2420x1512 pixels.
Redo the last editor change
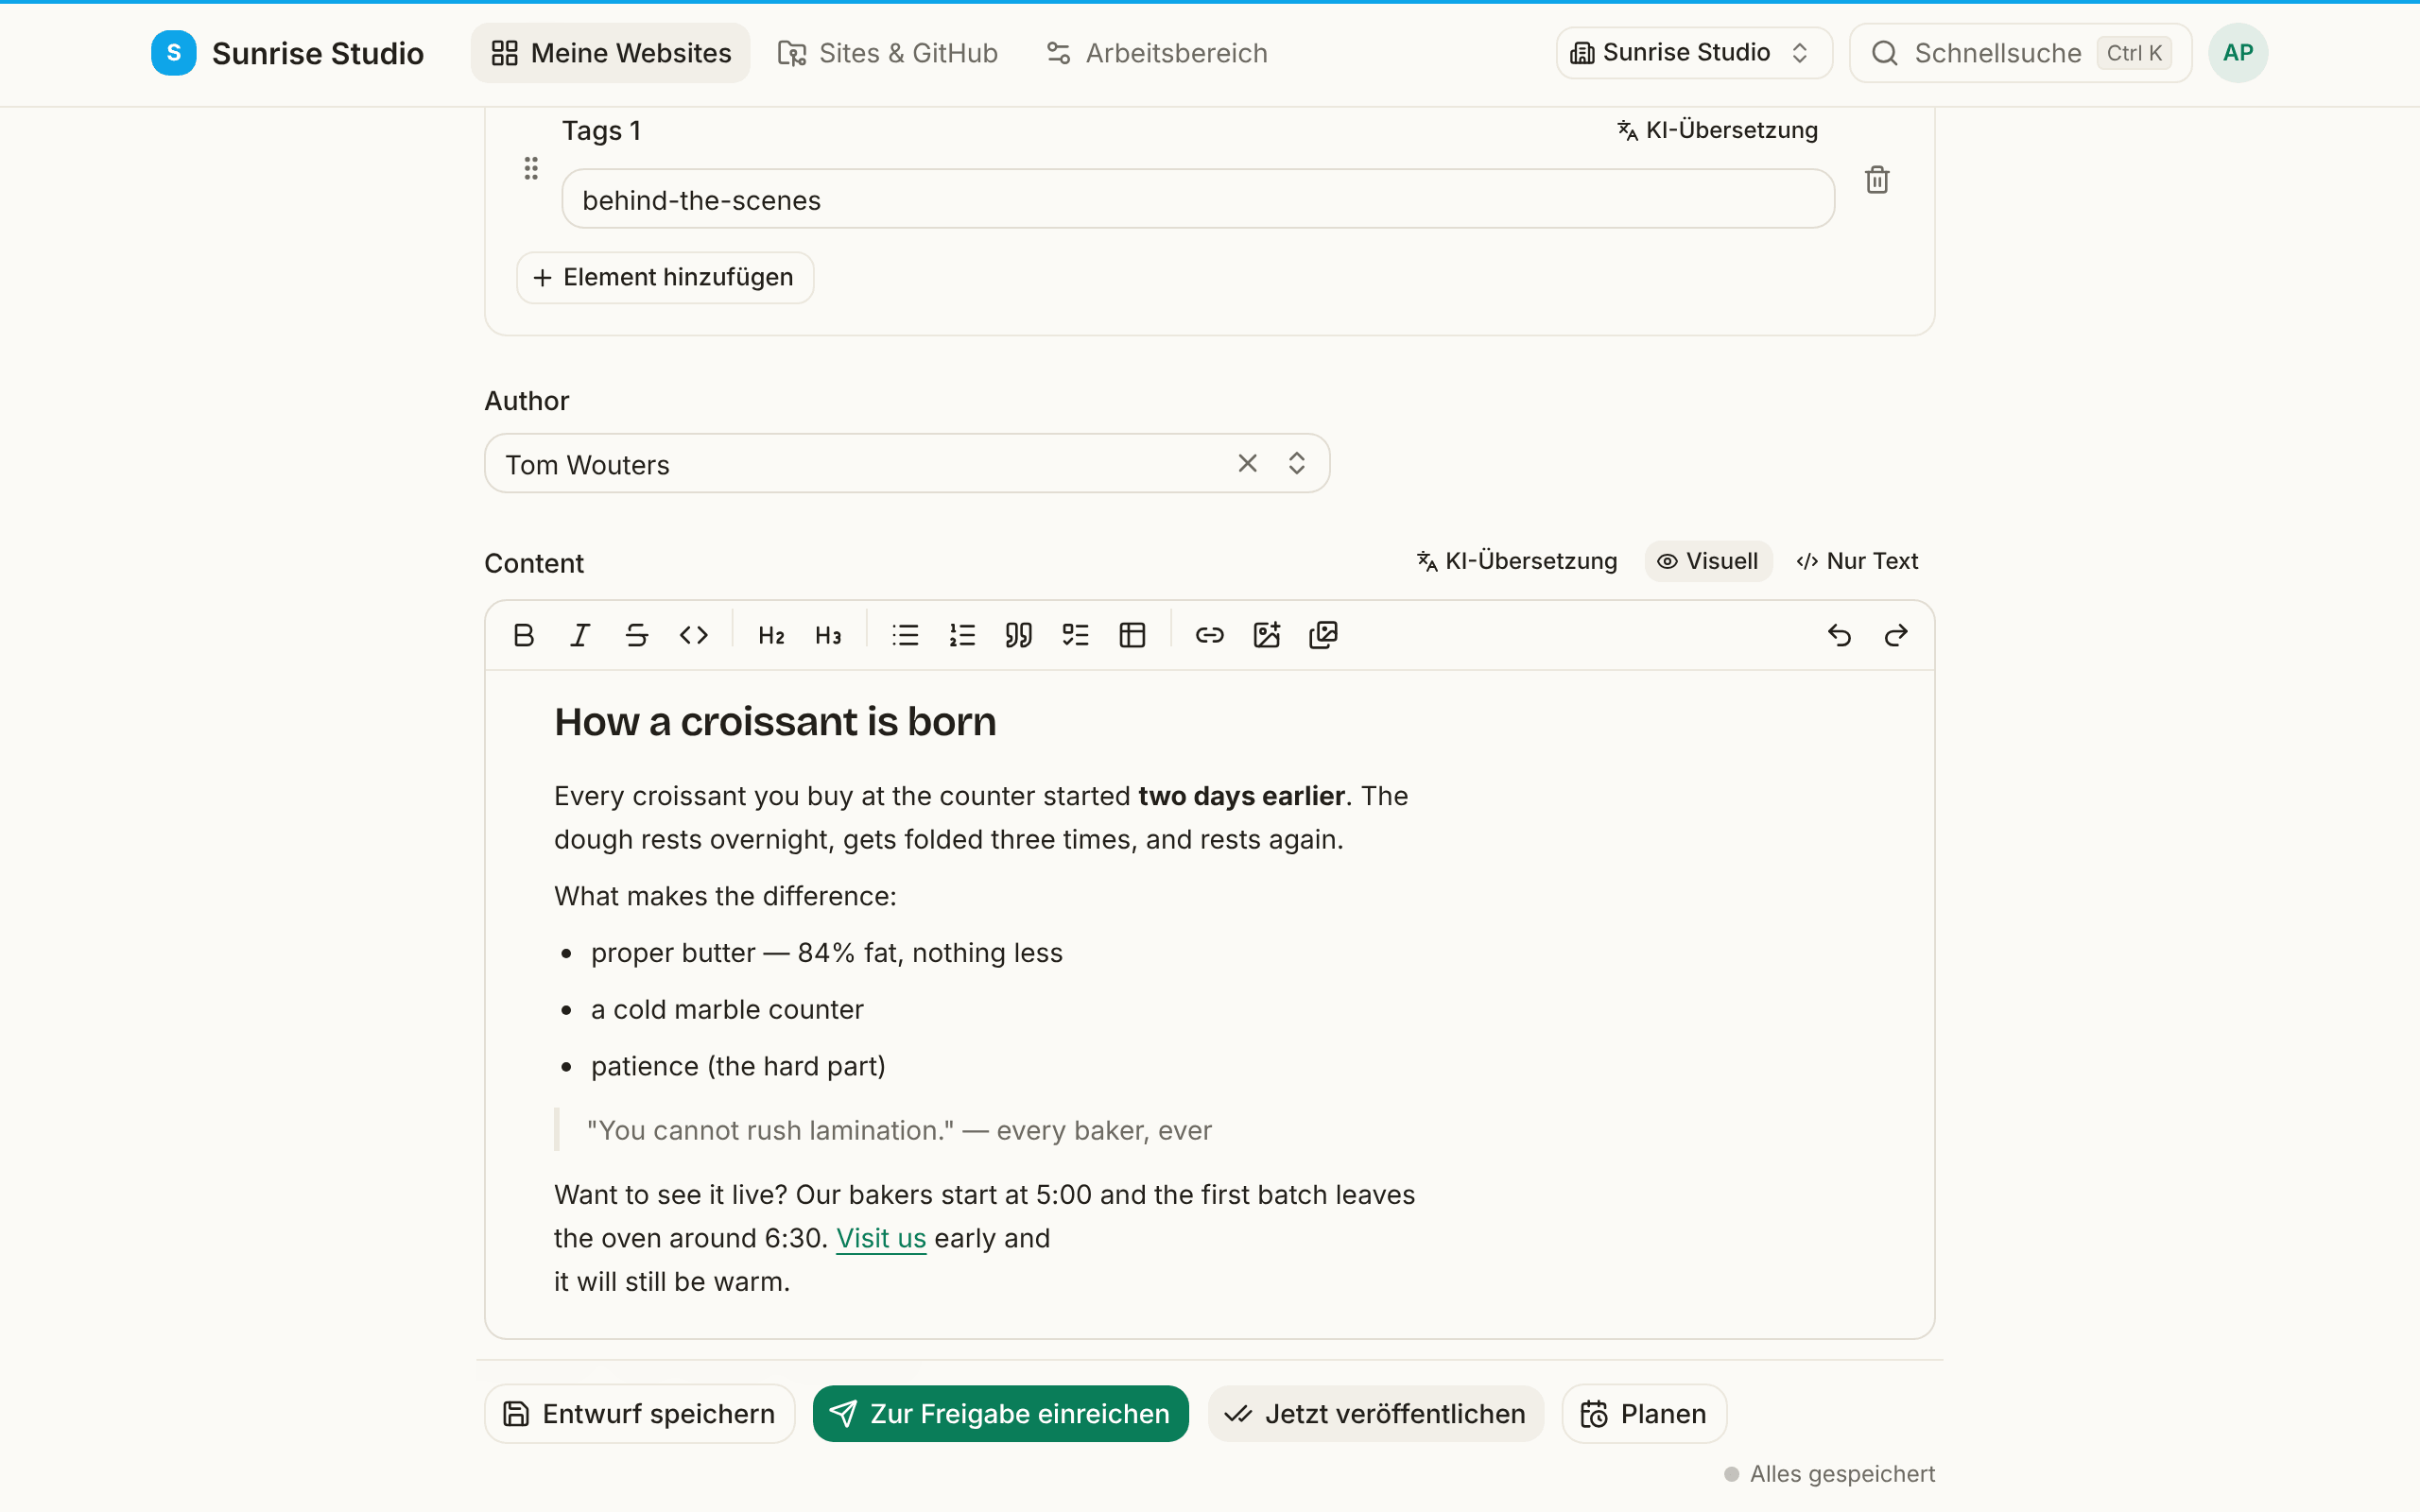[x=1896, y=635]
